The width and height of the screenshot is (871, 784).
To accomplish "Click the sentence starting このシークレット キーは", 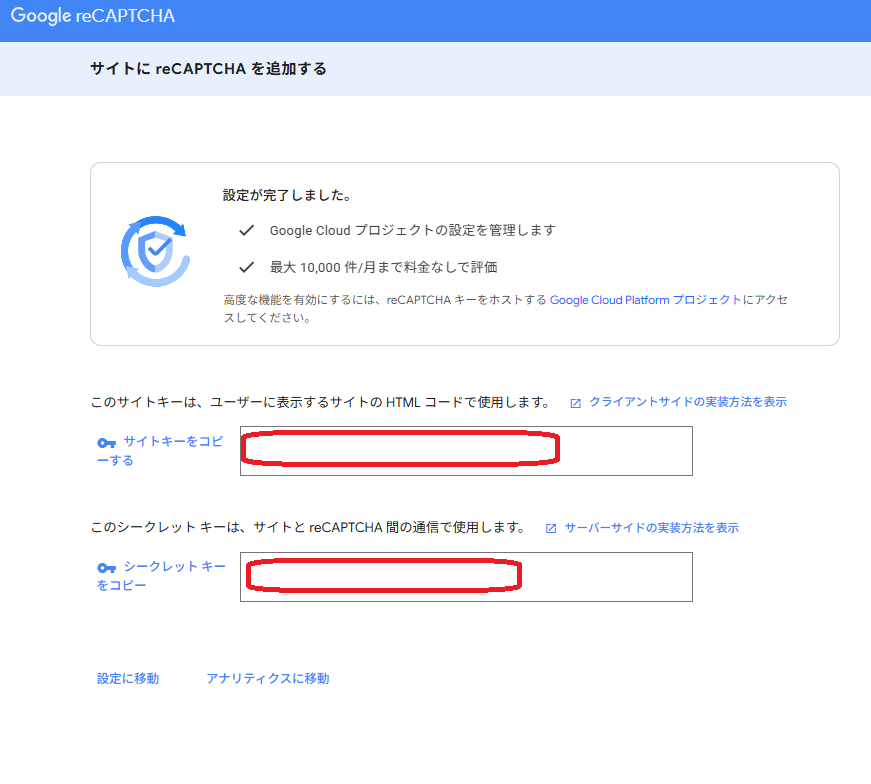I will [308, 527].
